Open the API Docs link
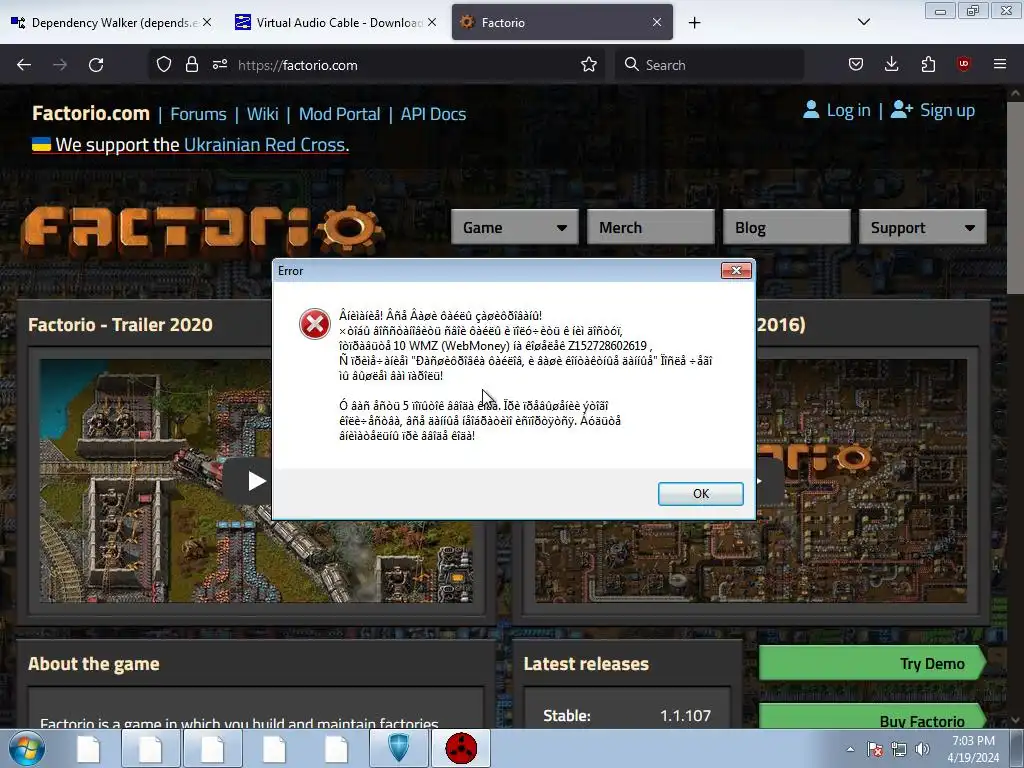 click(x=433, y=114)
